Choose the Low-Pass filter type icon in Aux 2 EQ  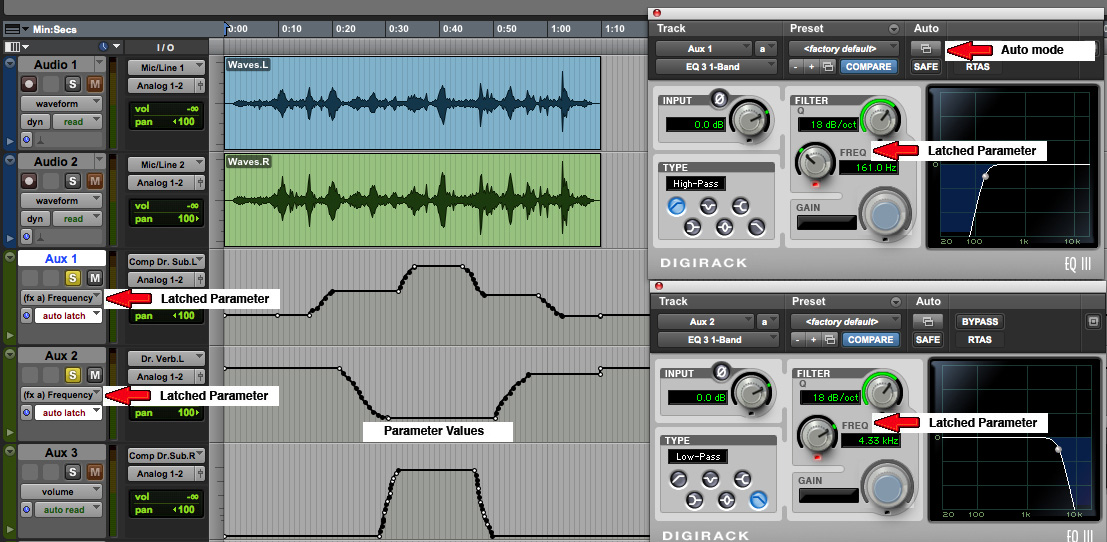click(x=759, y=501)
